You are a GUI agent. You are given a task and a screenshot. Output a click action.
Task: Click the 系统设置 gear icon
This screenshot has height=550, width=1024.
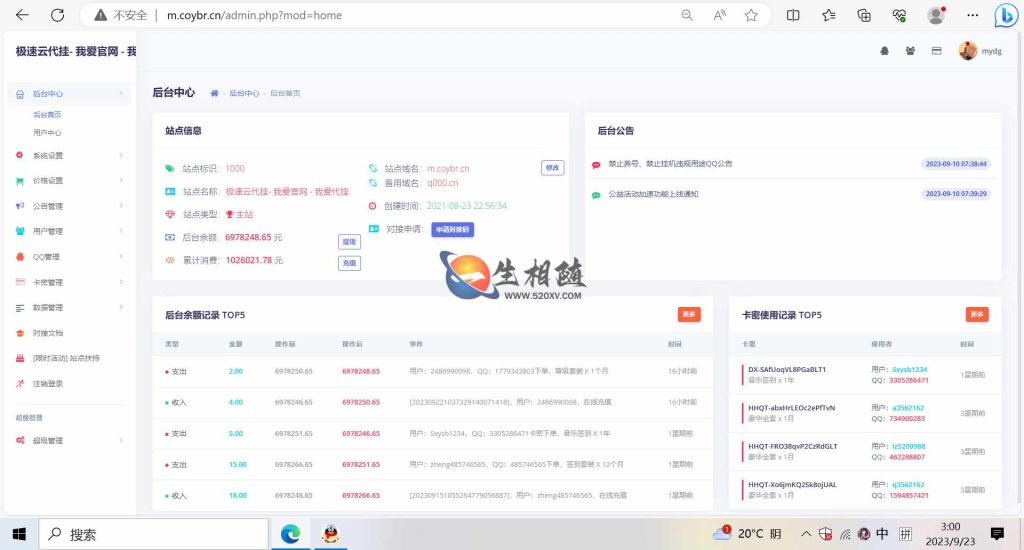click(20, 155)
